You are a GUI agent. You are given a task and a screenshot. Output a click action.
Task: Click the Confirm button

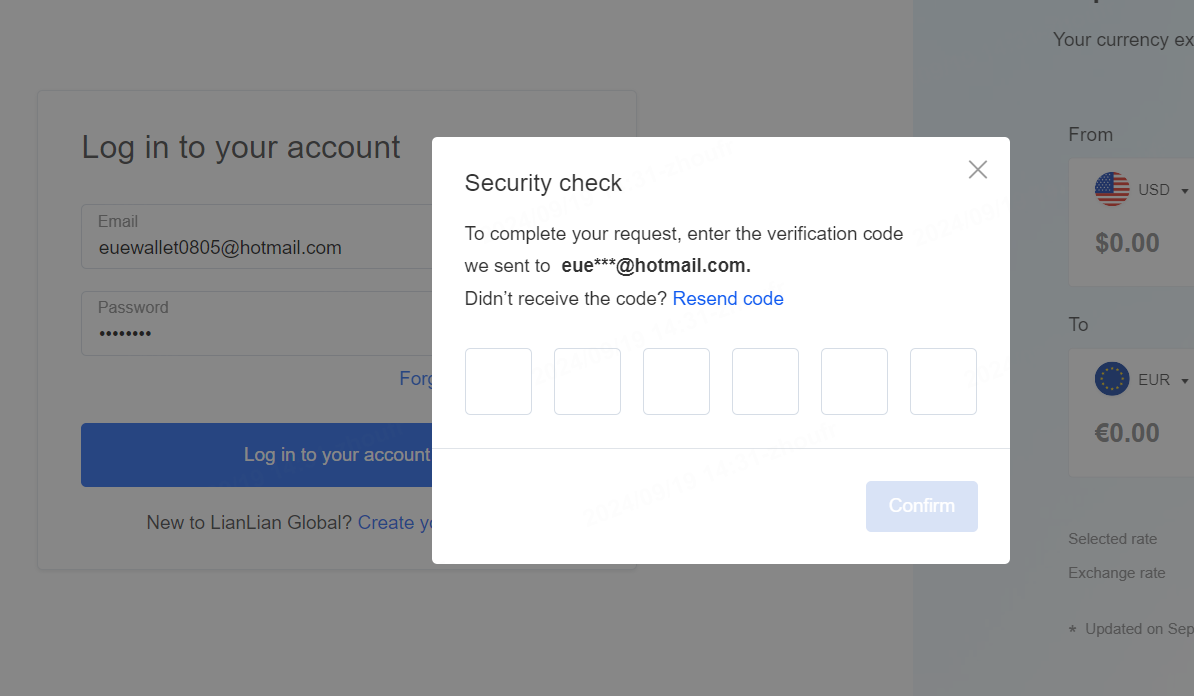(921, 506)
